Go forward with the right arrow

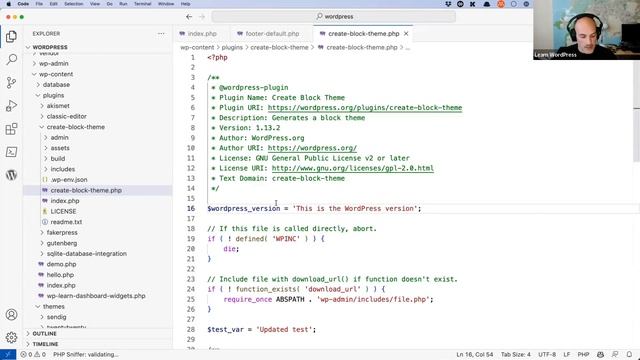[202, 17]
